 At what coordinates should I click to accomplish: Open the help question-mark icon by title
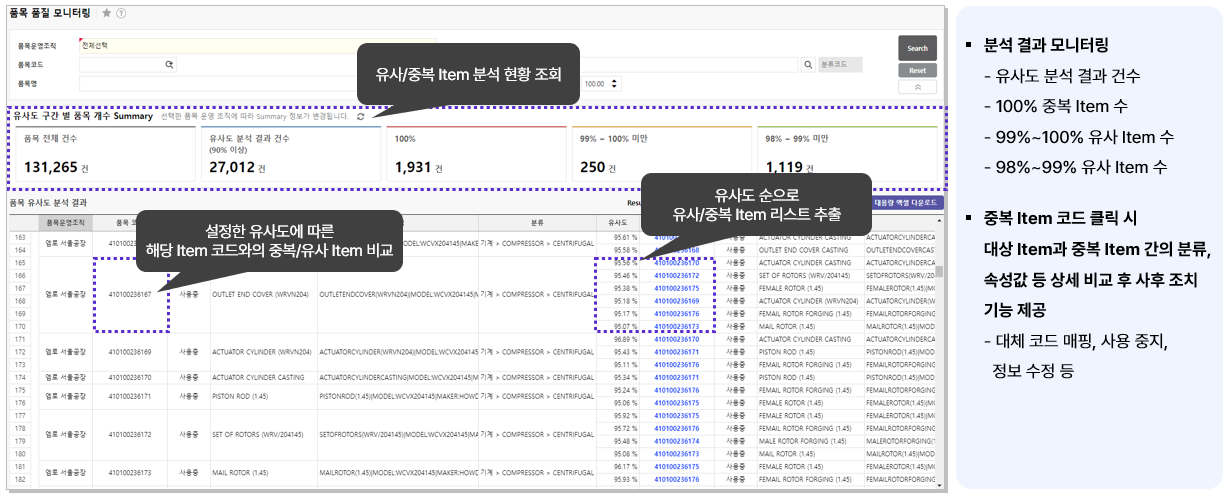pyautogui.click(x=121, y=13)
